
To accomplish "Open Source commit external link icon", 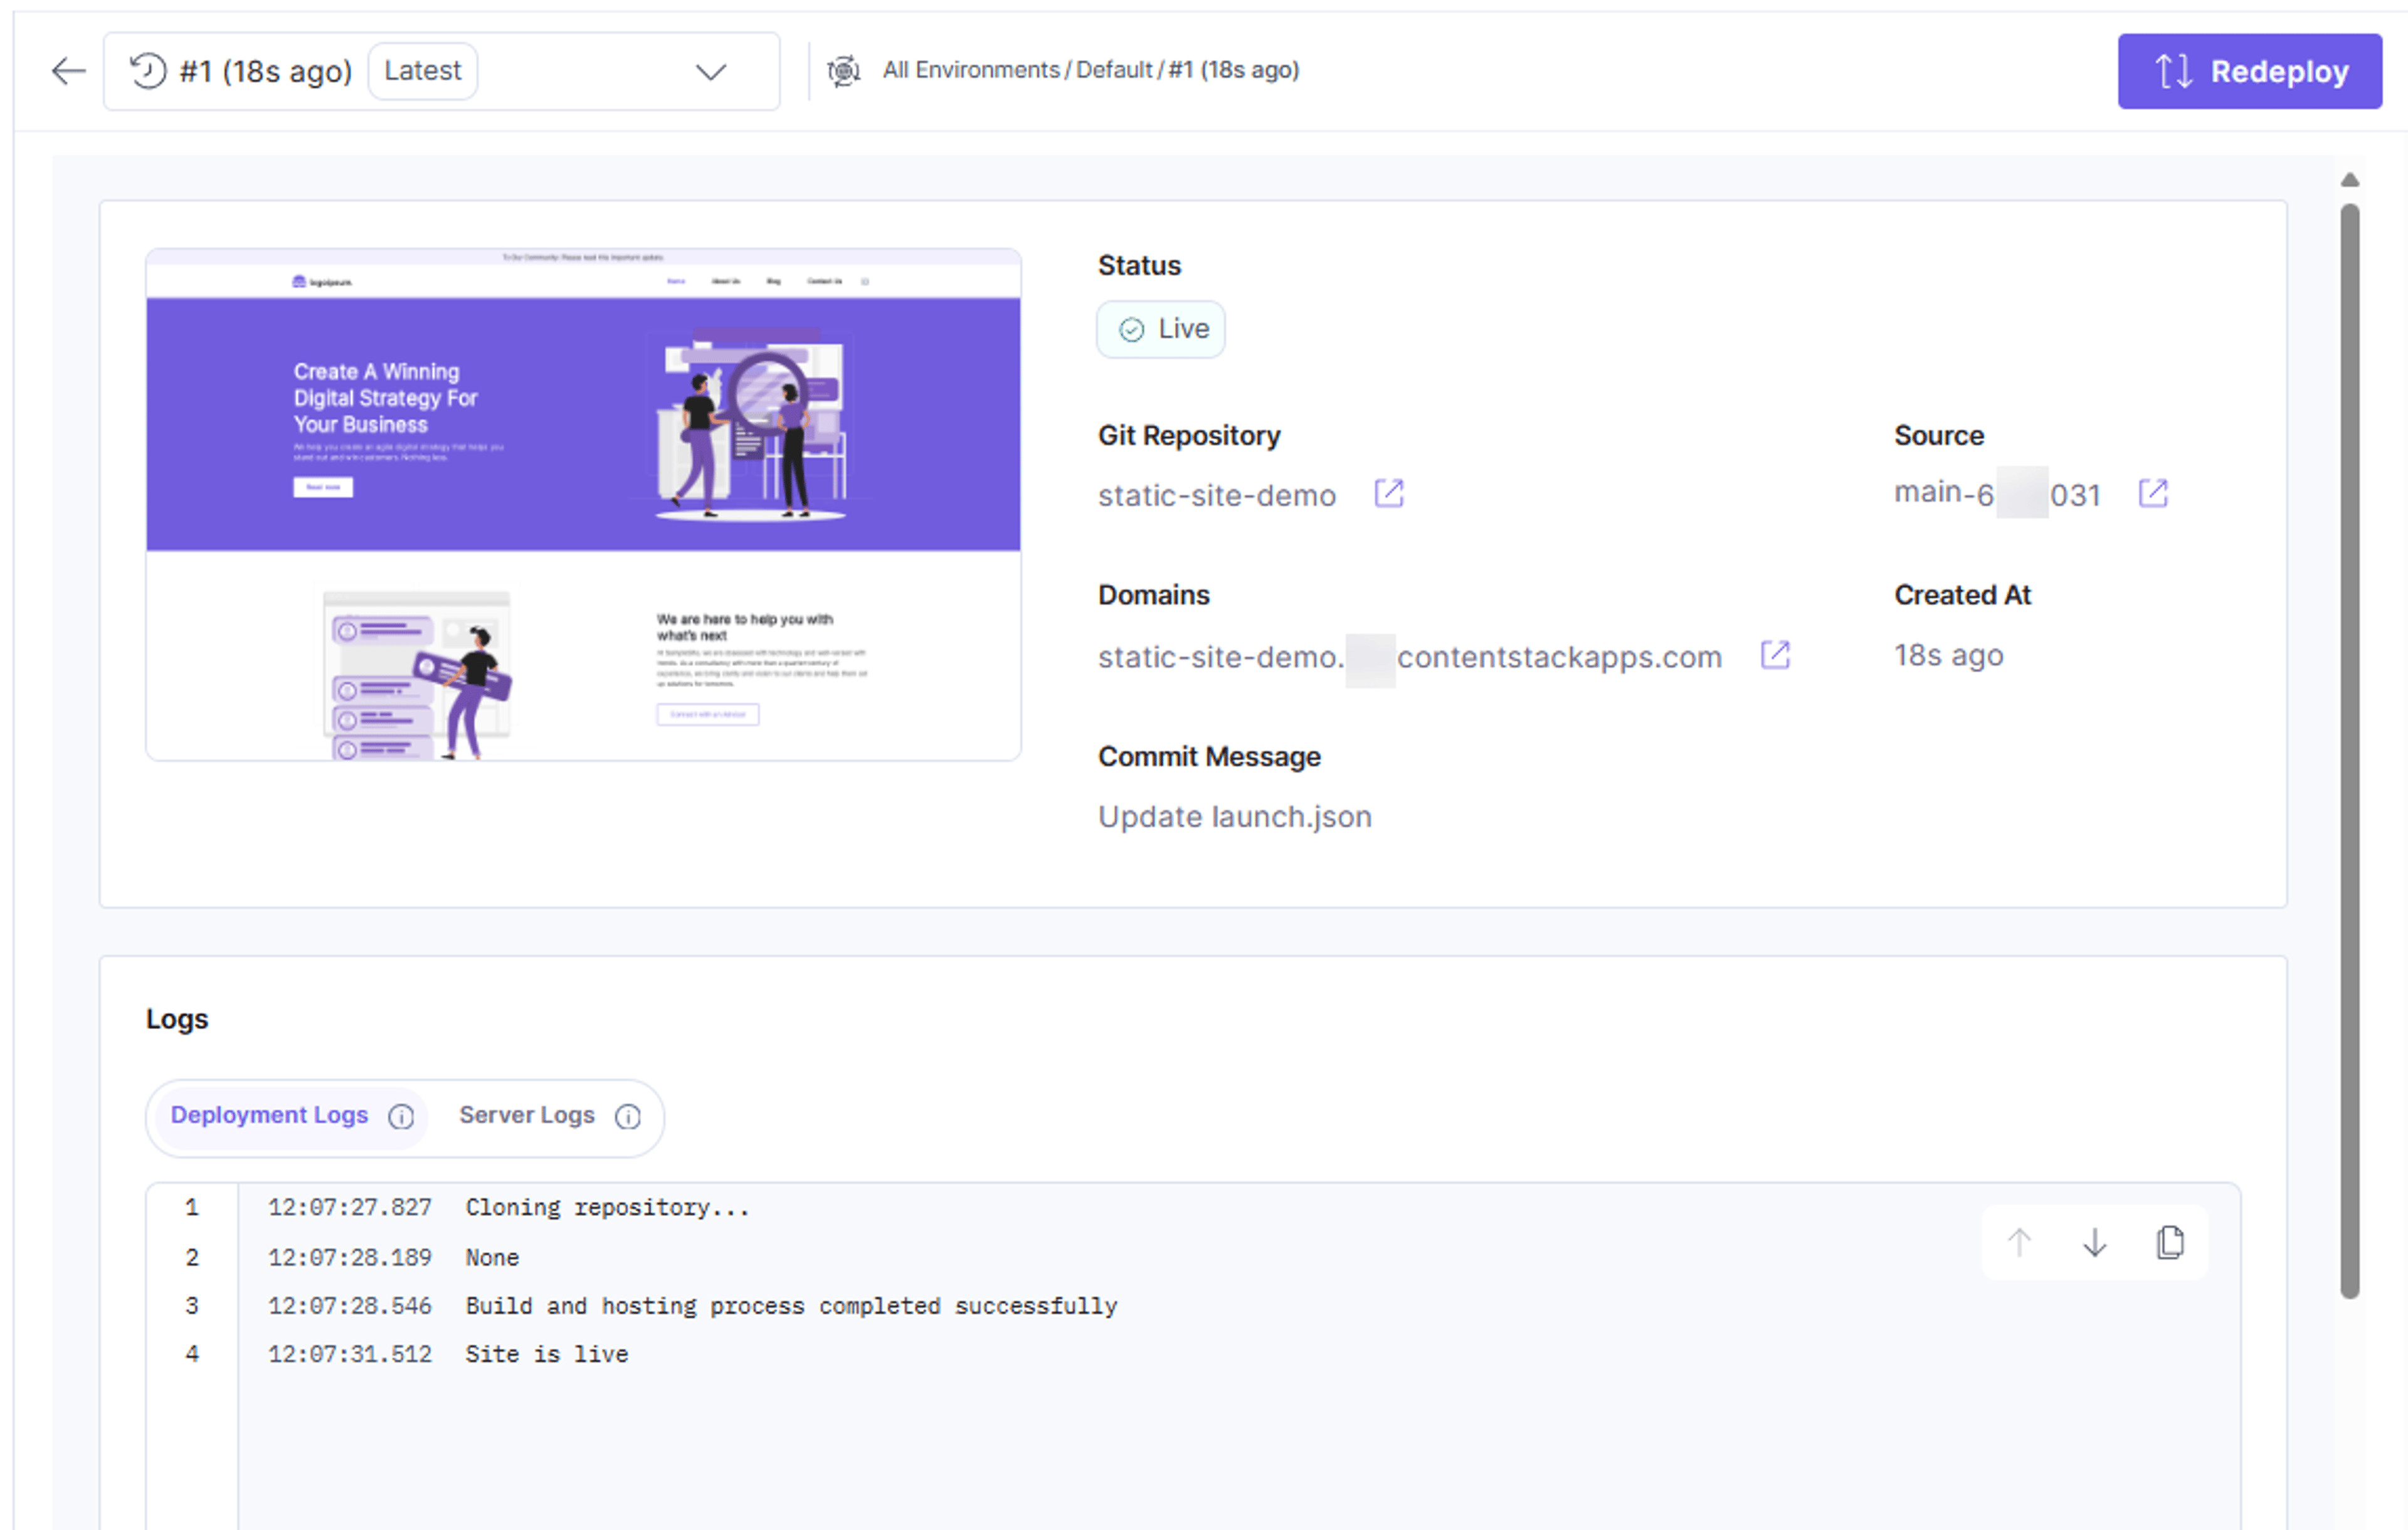I will click(2152, 493).
